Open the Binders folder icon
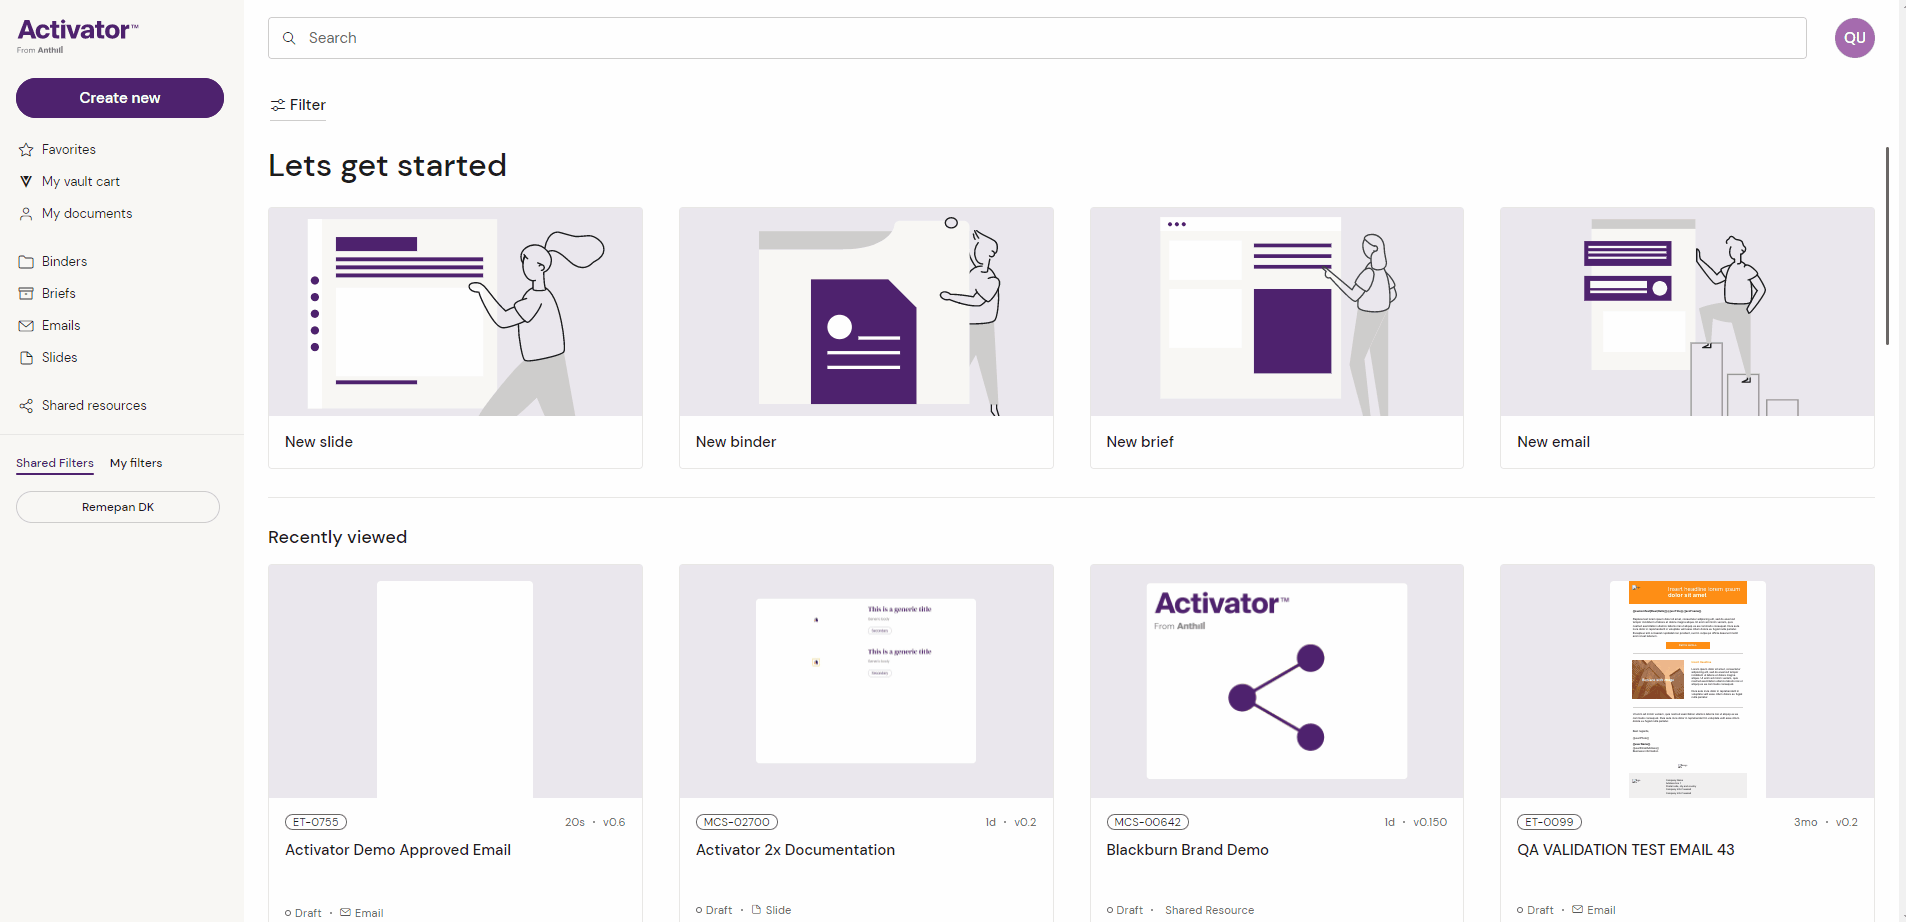This screenshot has width=1906, height=922. [26, 262]
